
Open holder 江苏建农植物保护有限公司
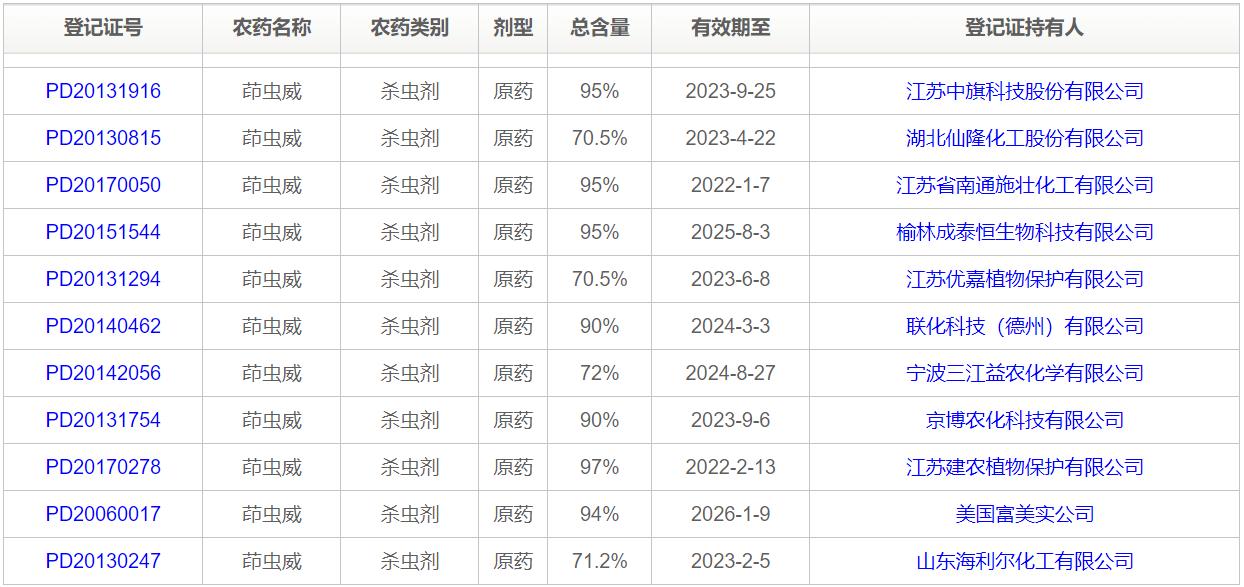tap(1025, 467)
